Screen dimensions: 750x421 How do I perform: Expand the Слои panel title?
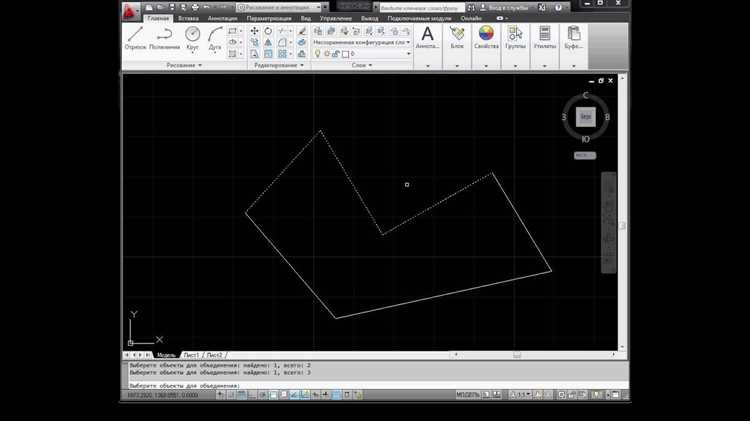[362, 65]
